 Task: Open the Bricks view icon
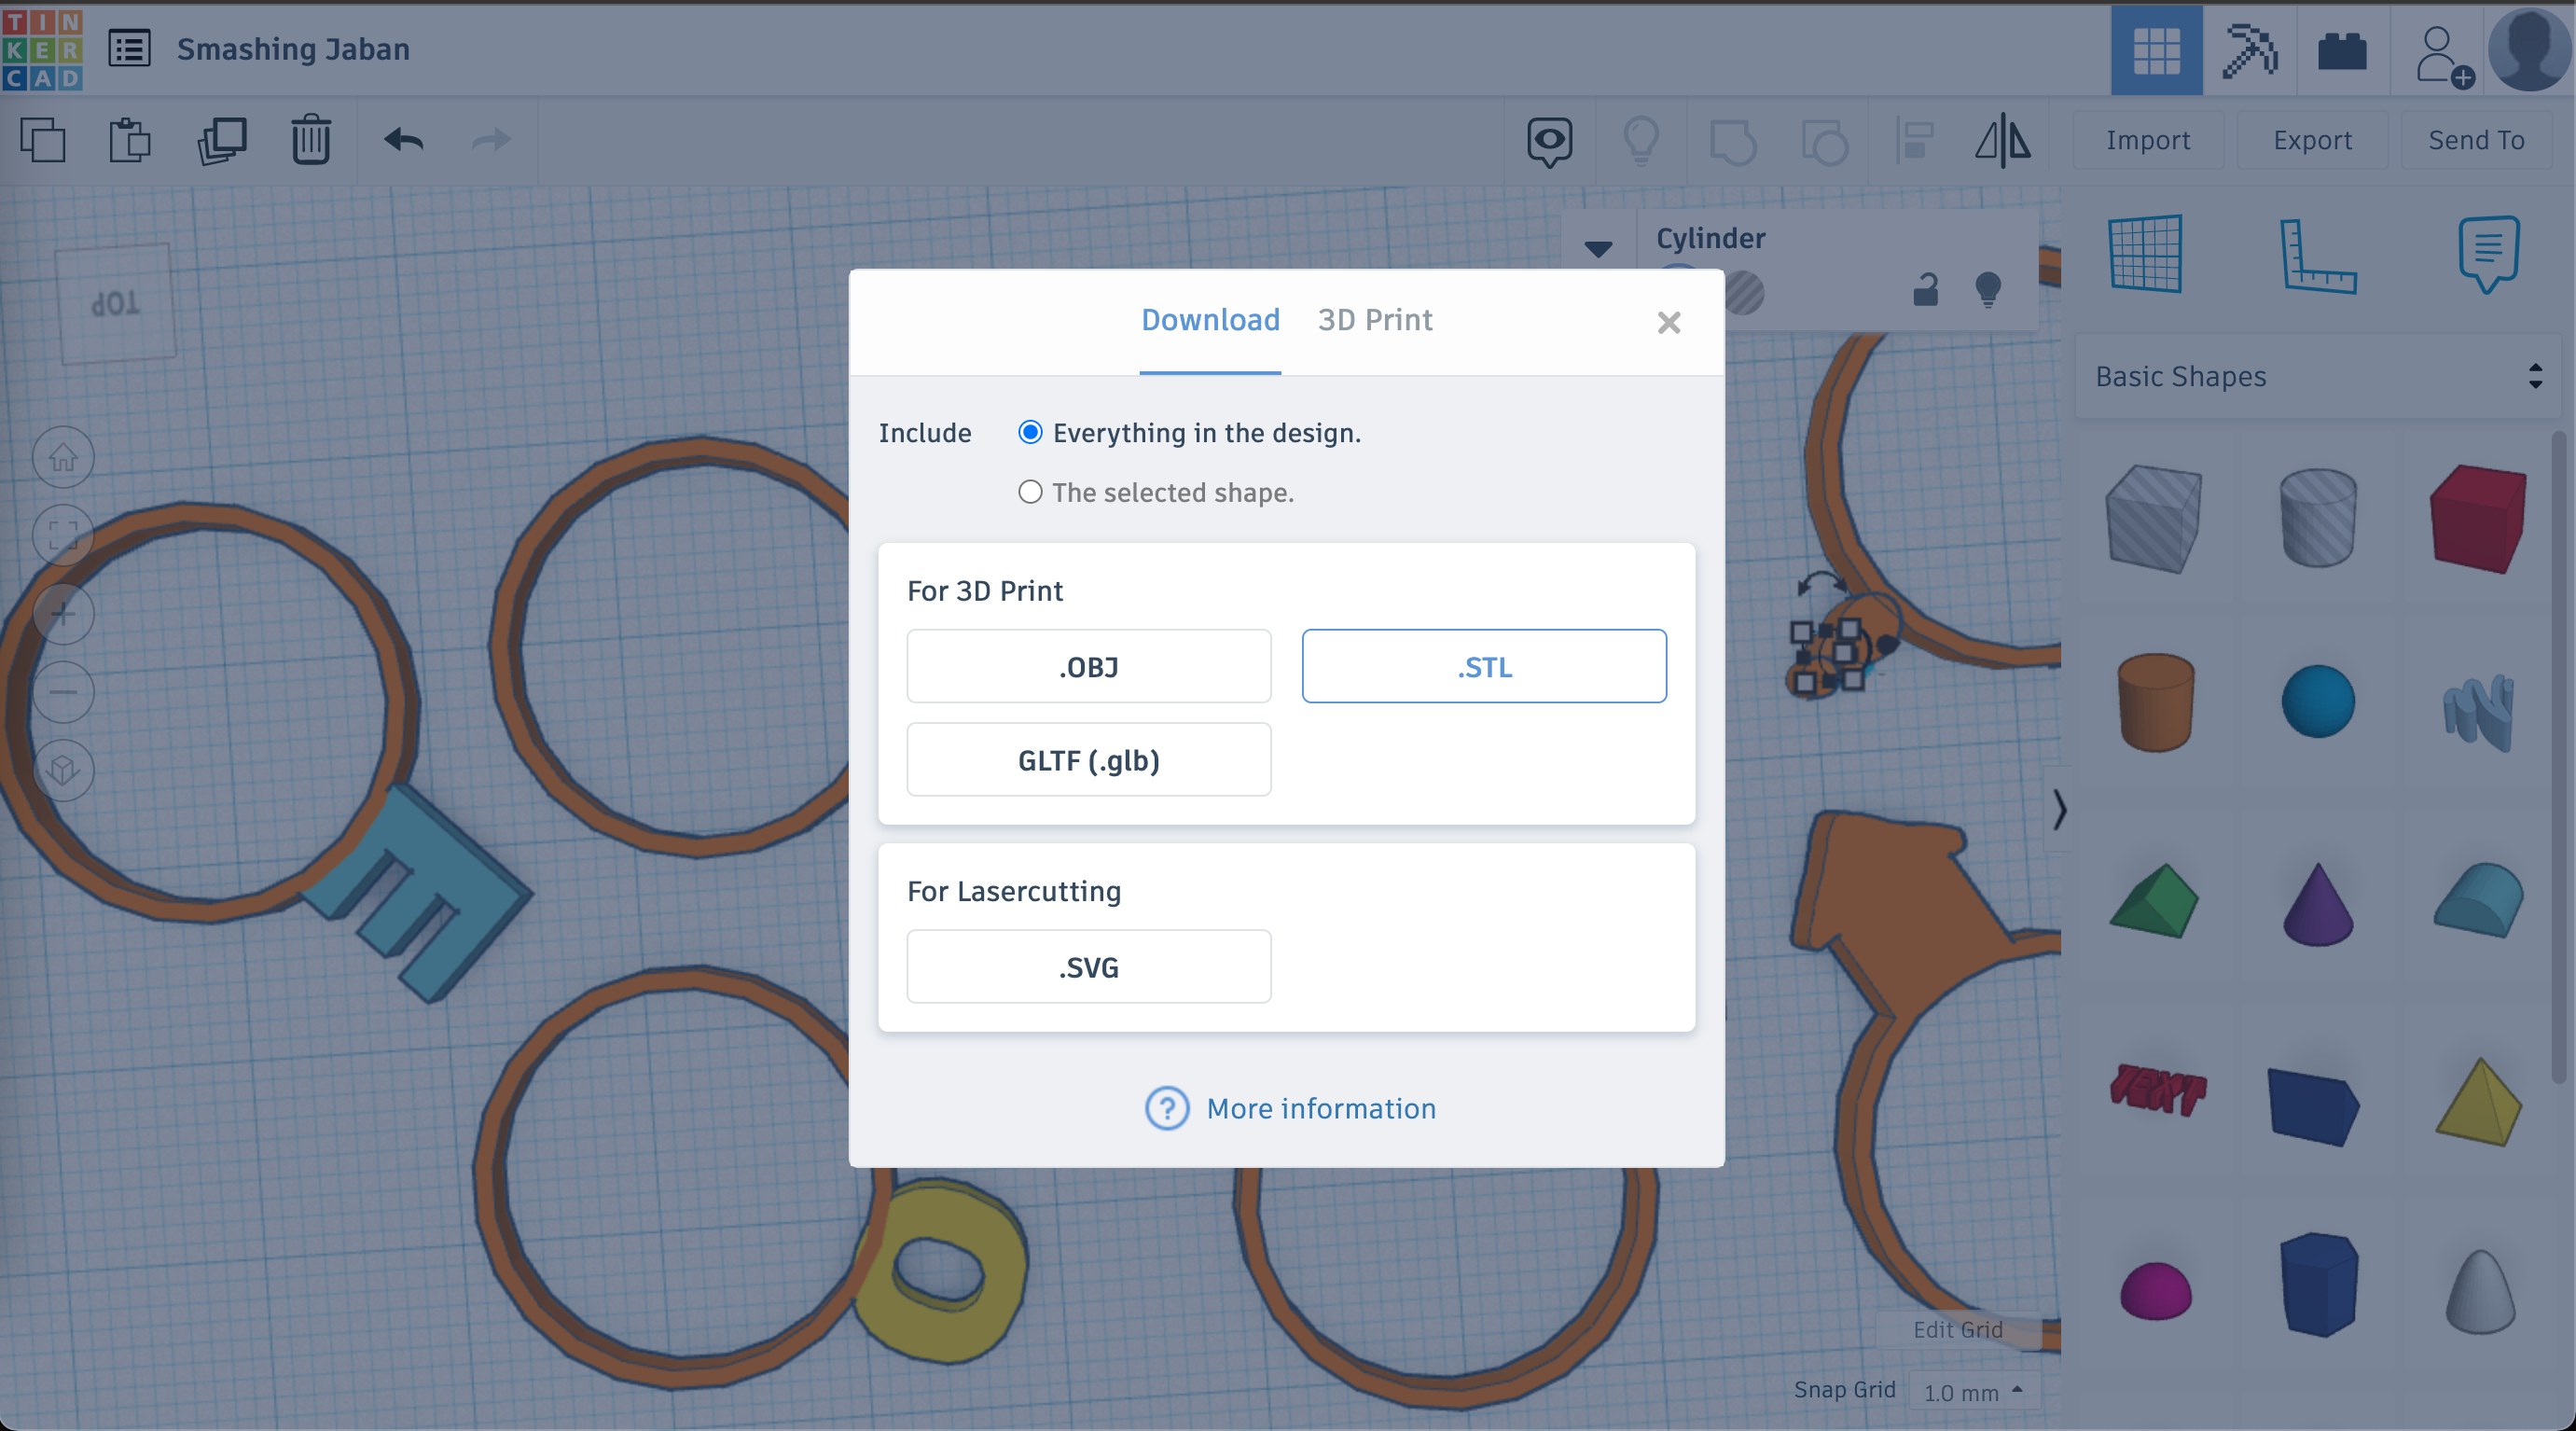(x=2341, y=49)
